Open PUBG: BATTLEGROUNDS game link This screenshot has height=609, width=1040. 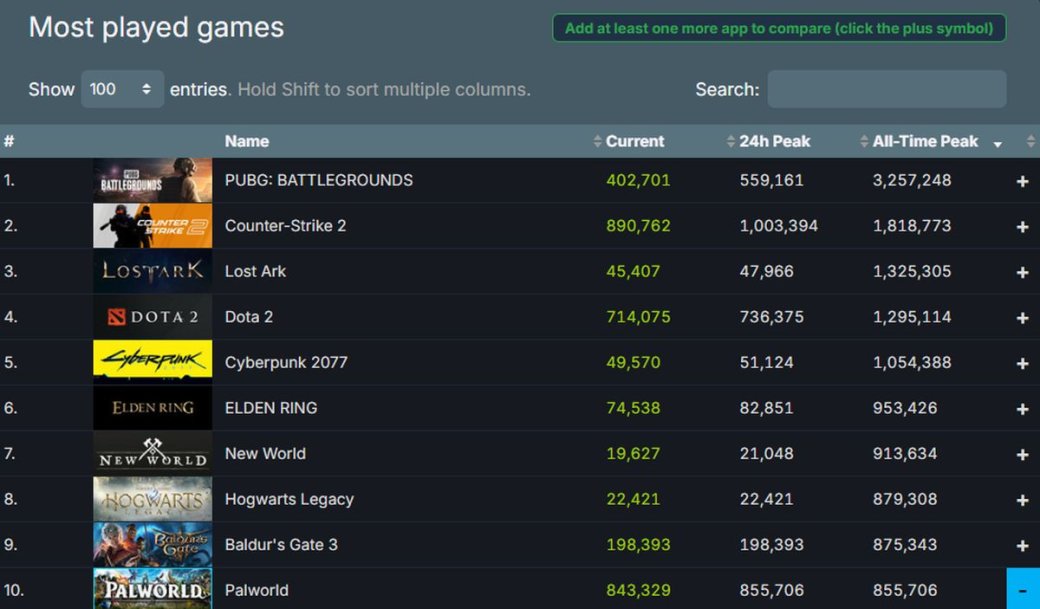[318, 180]
